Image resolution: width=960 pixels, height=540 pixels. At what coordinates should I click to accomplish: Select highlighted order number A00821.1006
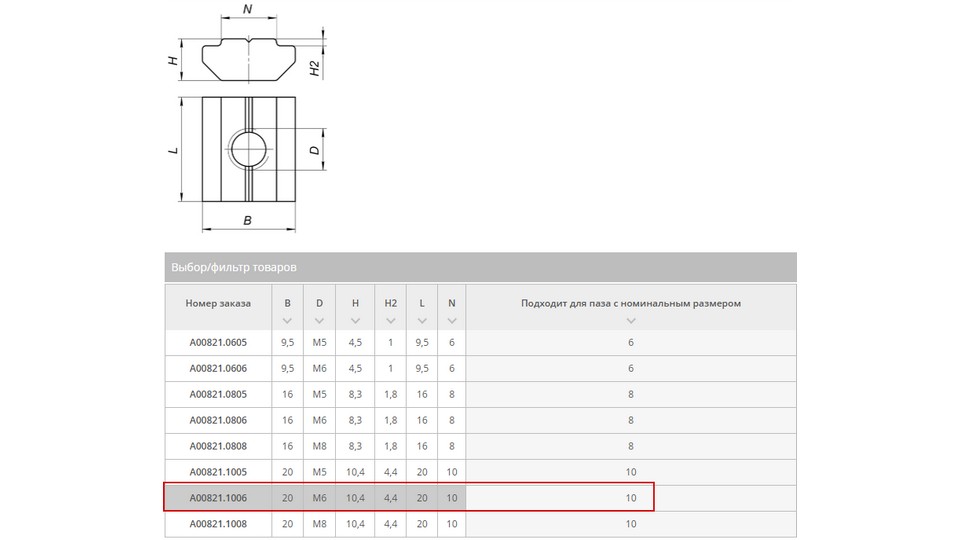coord(218,498)
